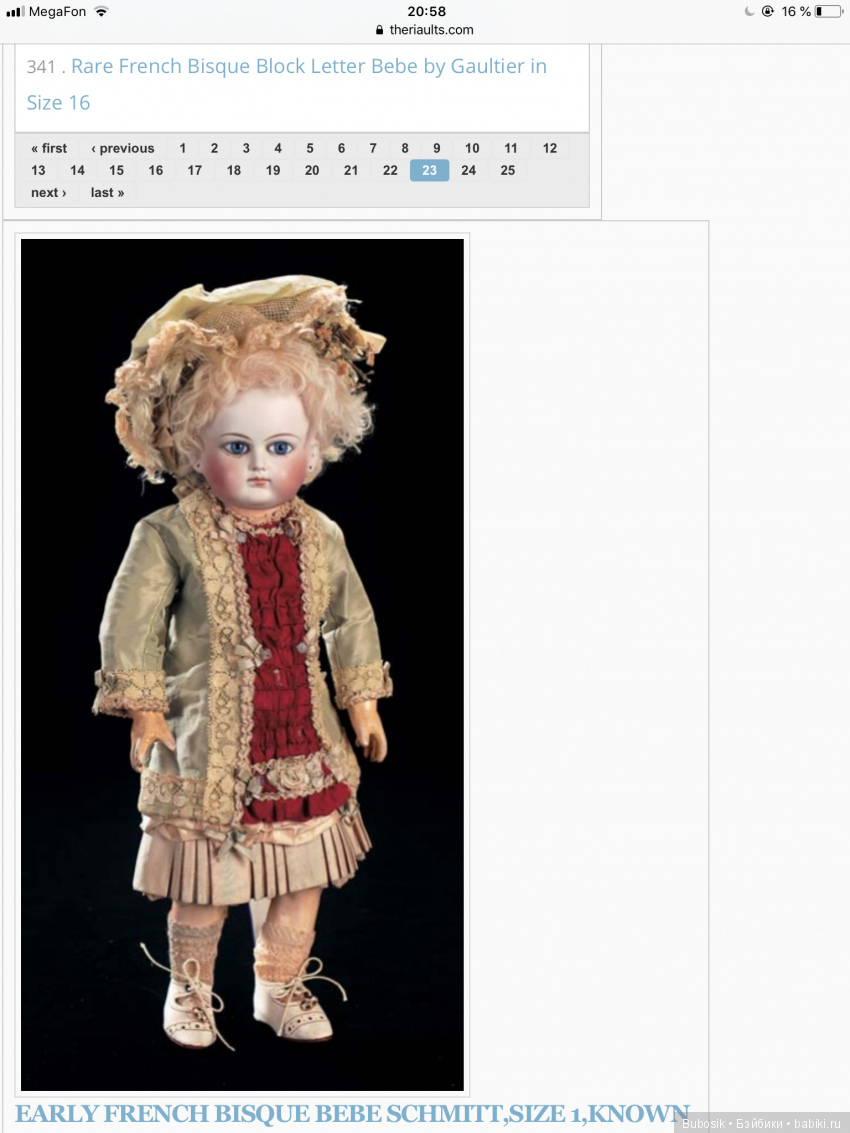Select the highlighted current page 23
Image resolution: width=850 pixels, height=1133 pixels.
429,171
